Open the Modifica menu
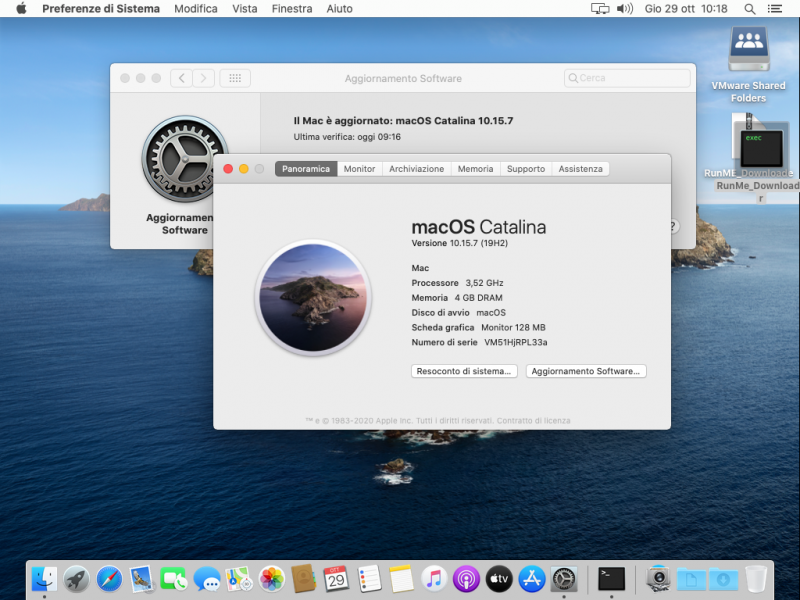The height and width of the screenshot is (600, 800). pos(196,9)
